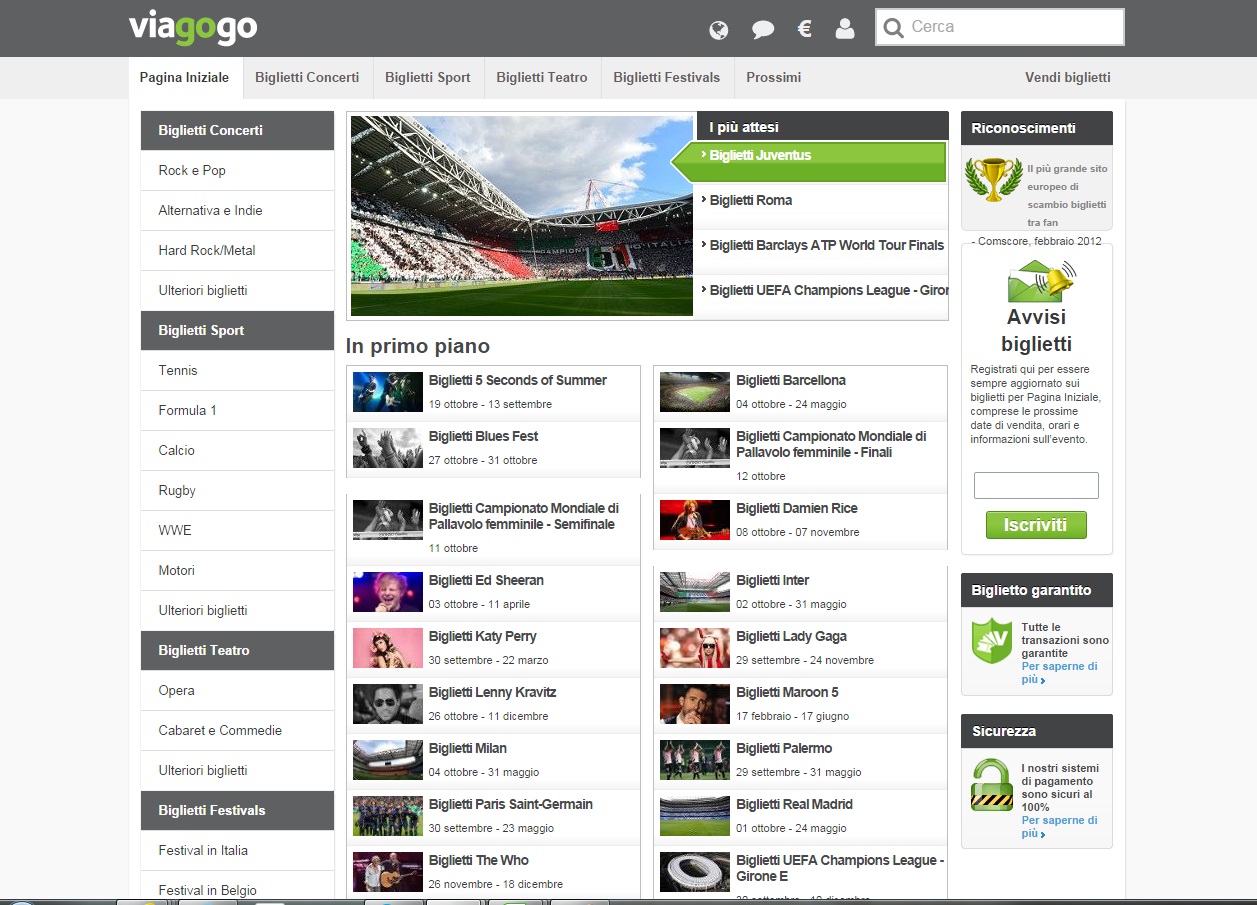
Task: Switch to the Pagina Iniziale tab
Action: tap(184, 77)
